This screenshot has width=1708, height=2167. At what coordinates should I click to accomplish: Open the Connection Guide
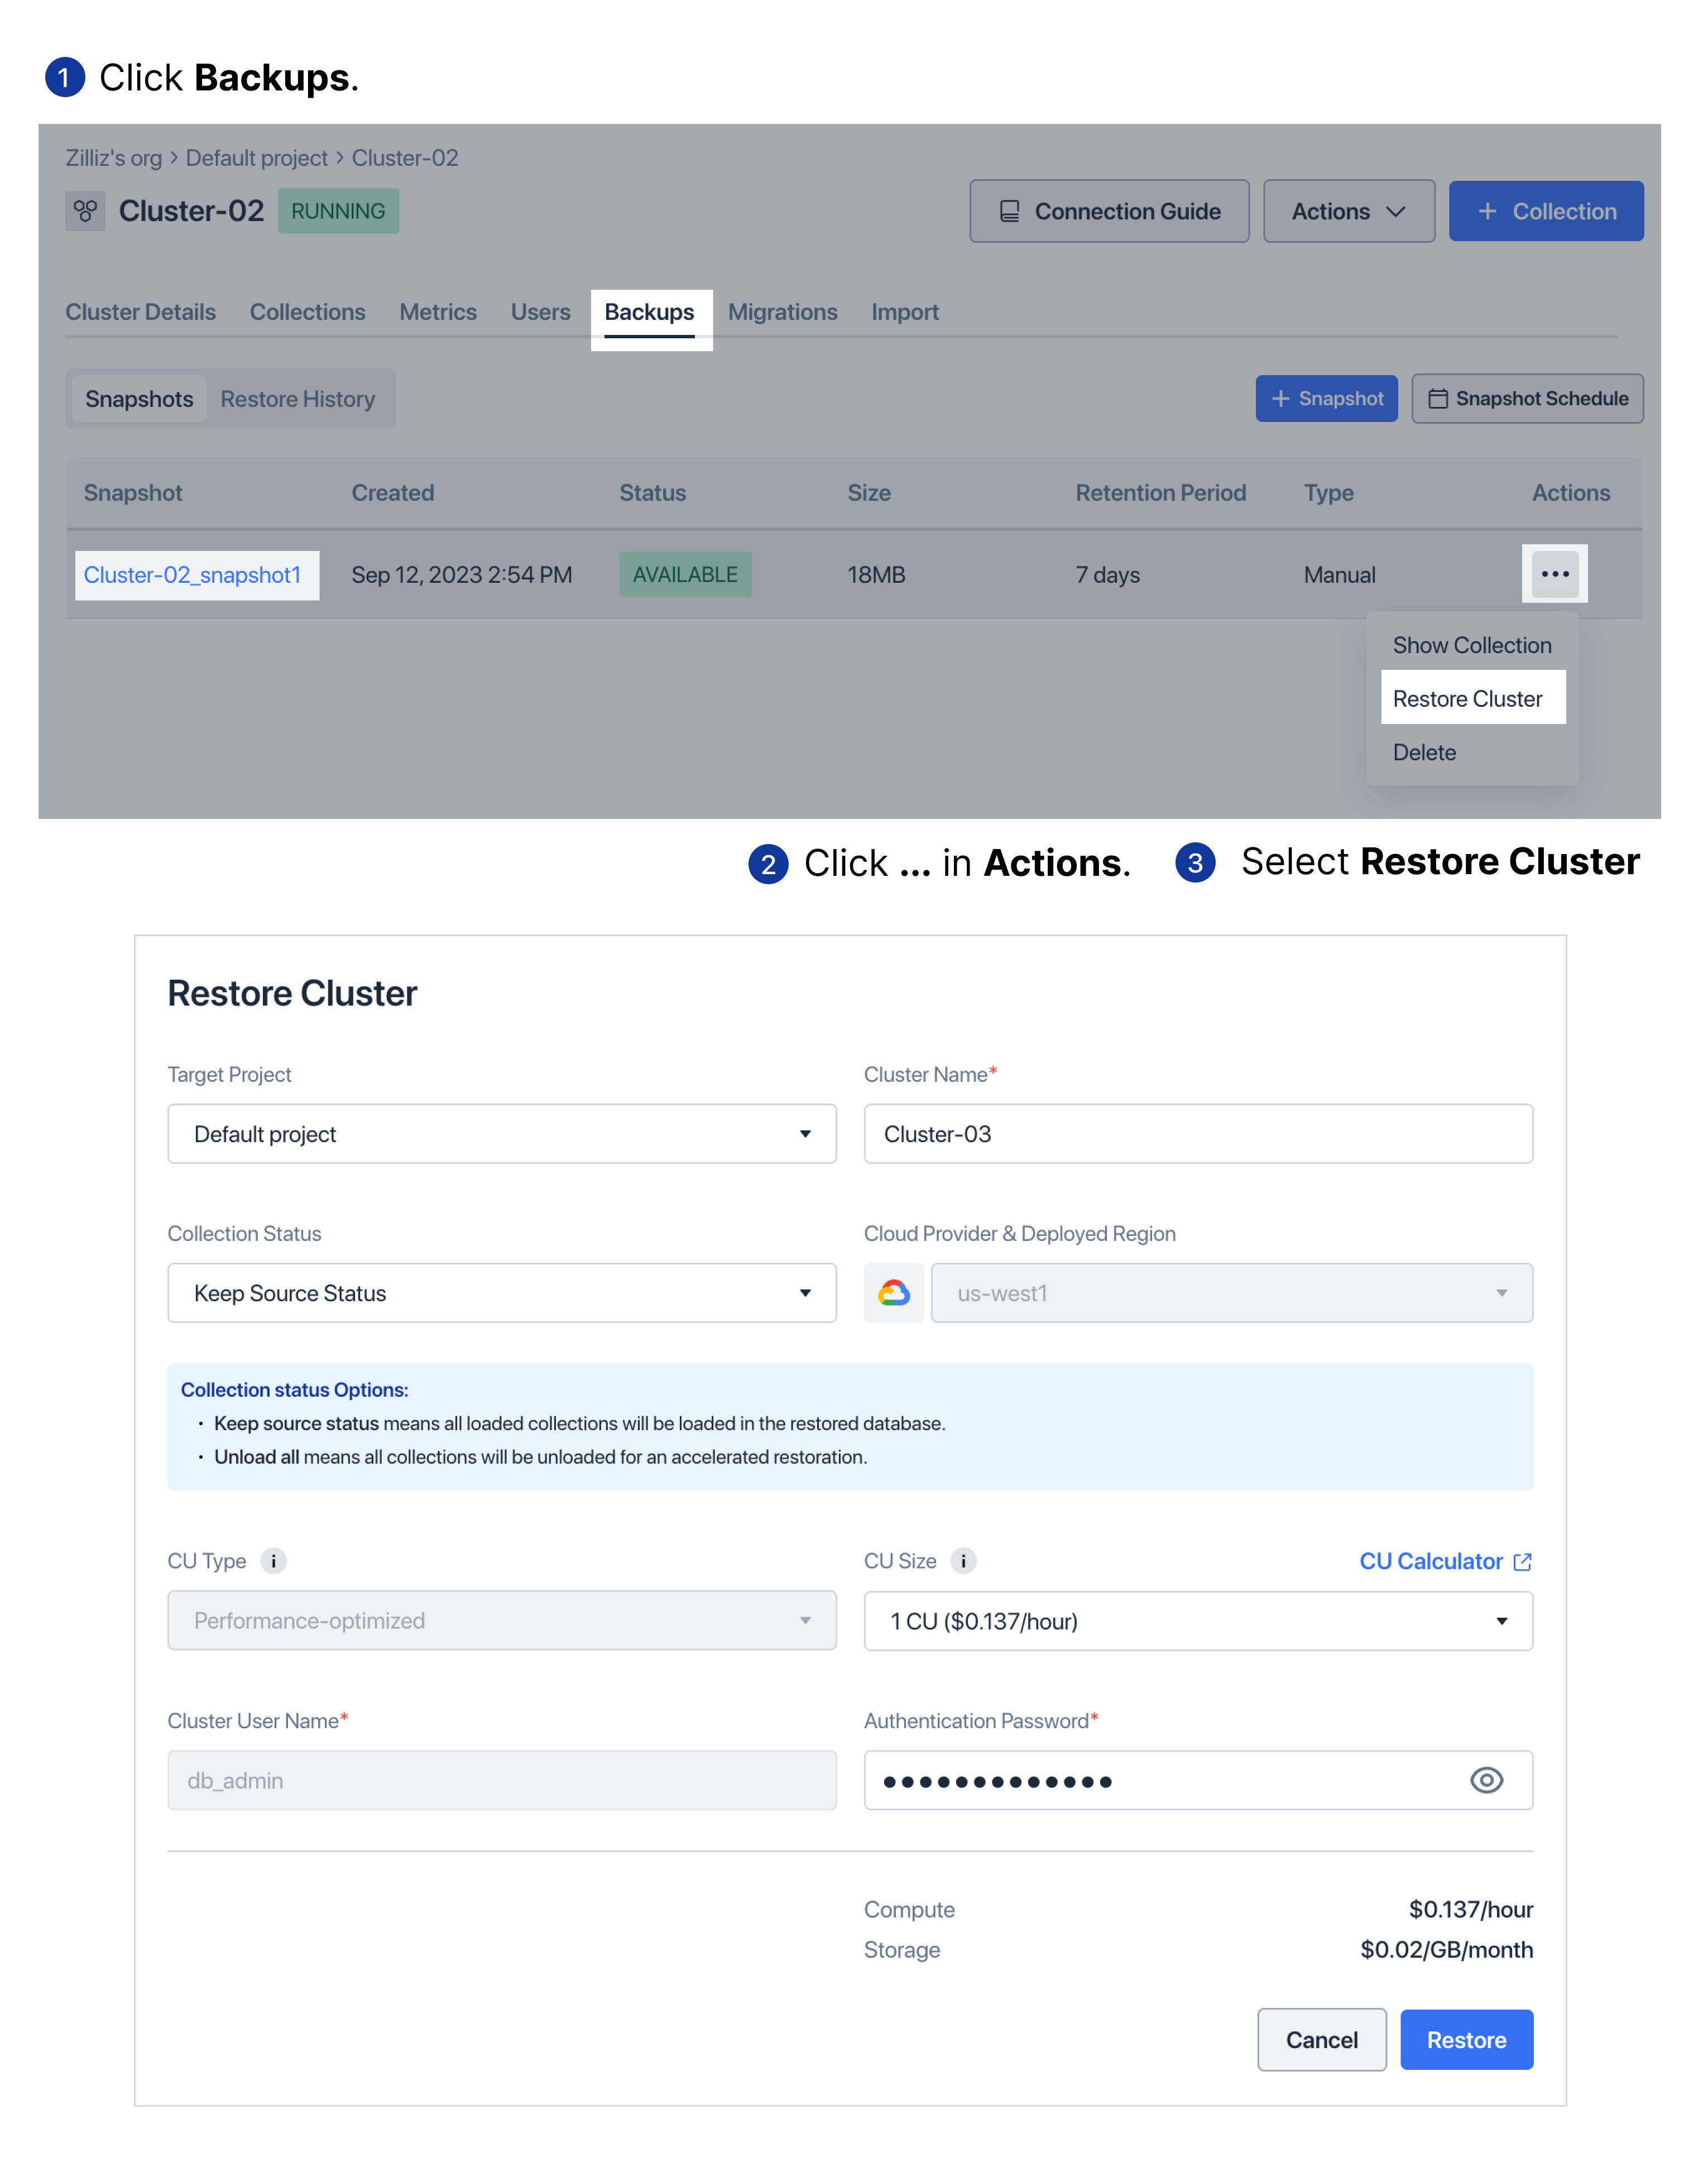click(x=1108, y=211)
